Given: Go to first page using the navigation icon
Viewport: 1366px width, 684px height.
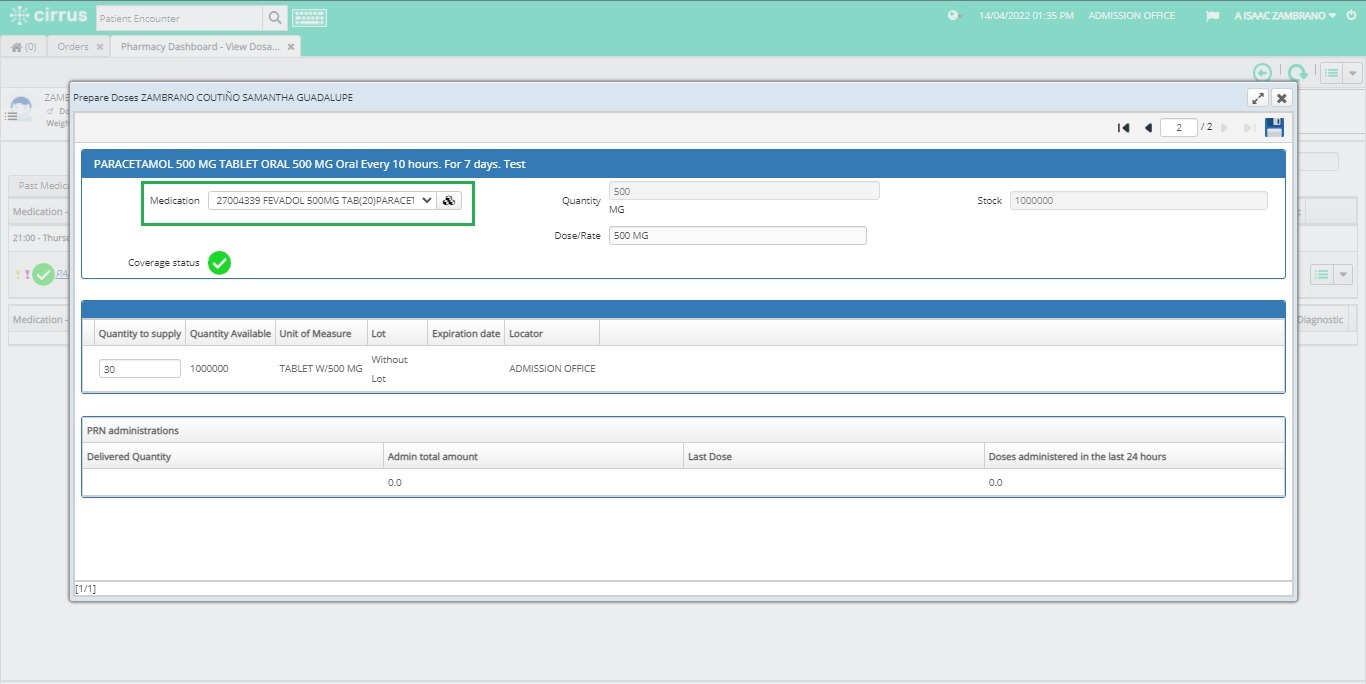Looking at the screenshot, I should (1123, 127).
